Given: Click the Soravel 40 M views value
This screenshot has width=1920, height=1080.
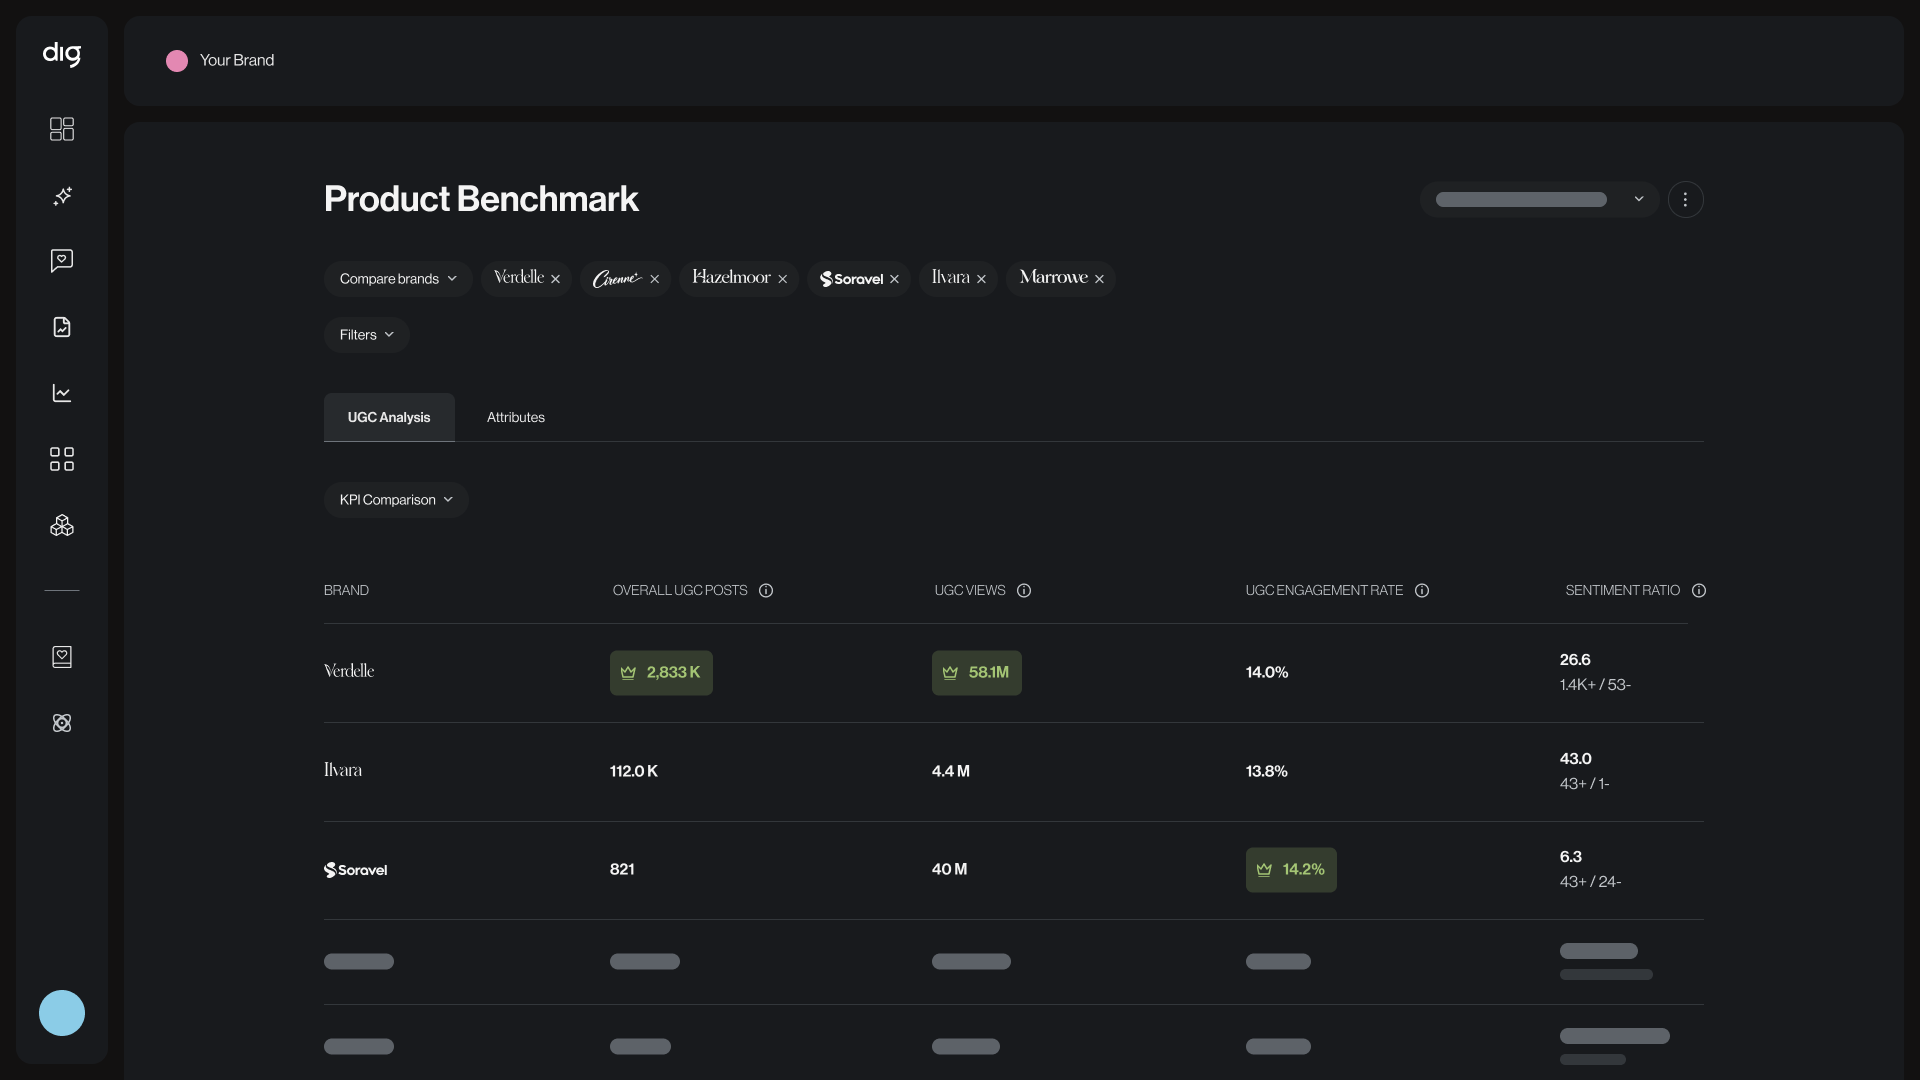Looking at the screenshot, I should click(949, 869).
